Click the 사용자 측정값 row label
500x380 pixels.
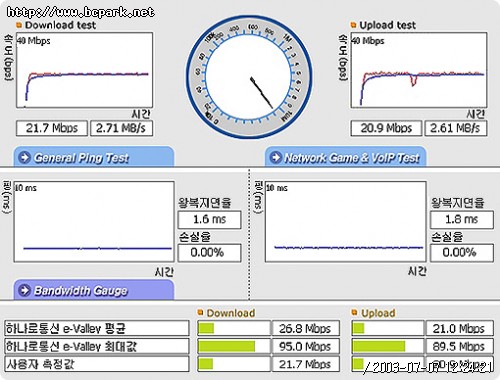coord(96,364)
